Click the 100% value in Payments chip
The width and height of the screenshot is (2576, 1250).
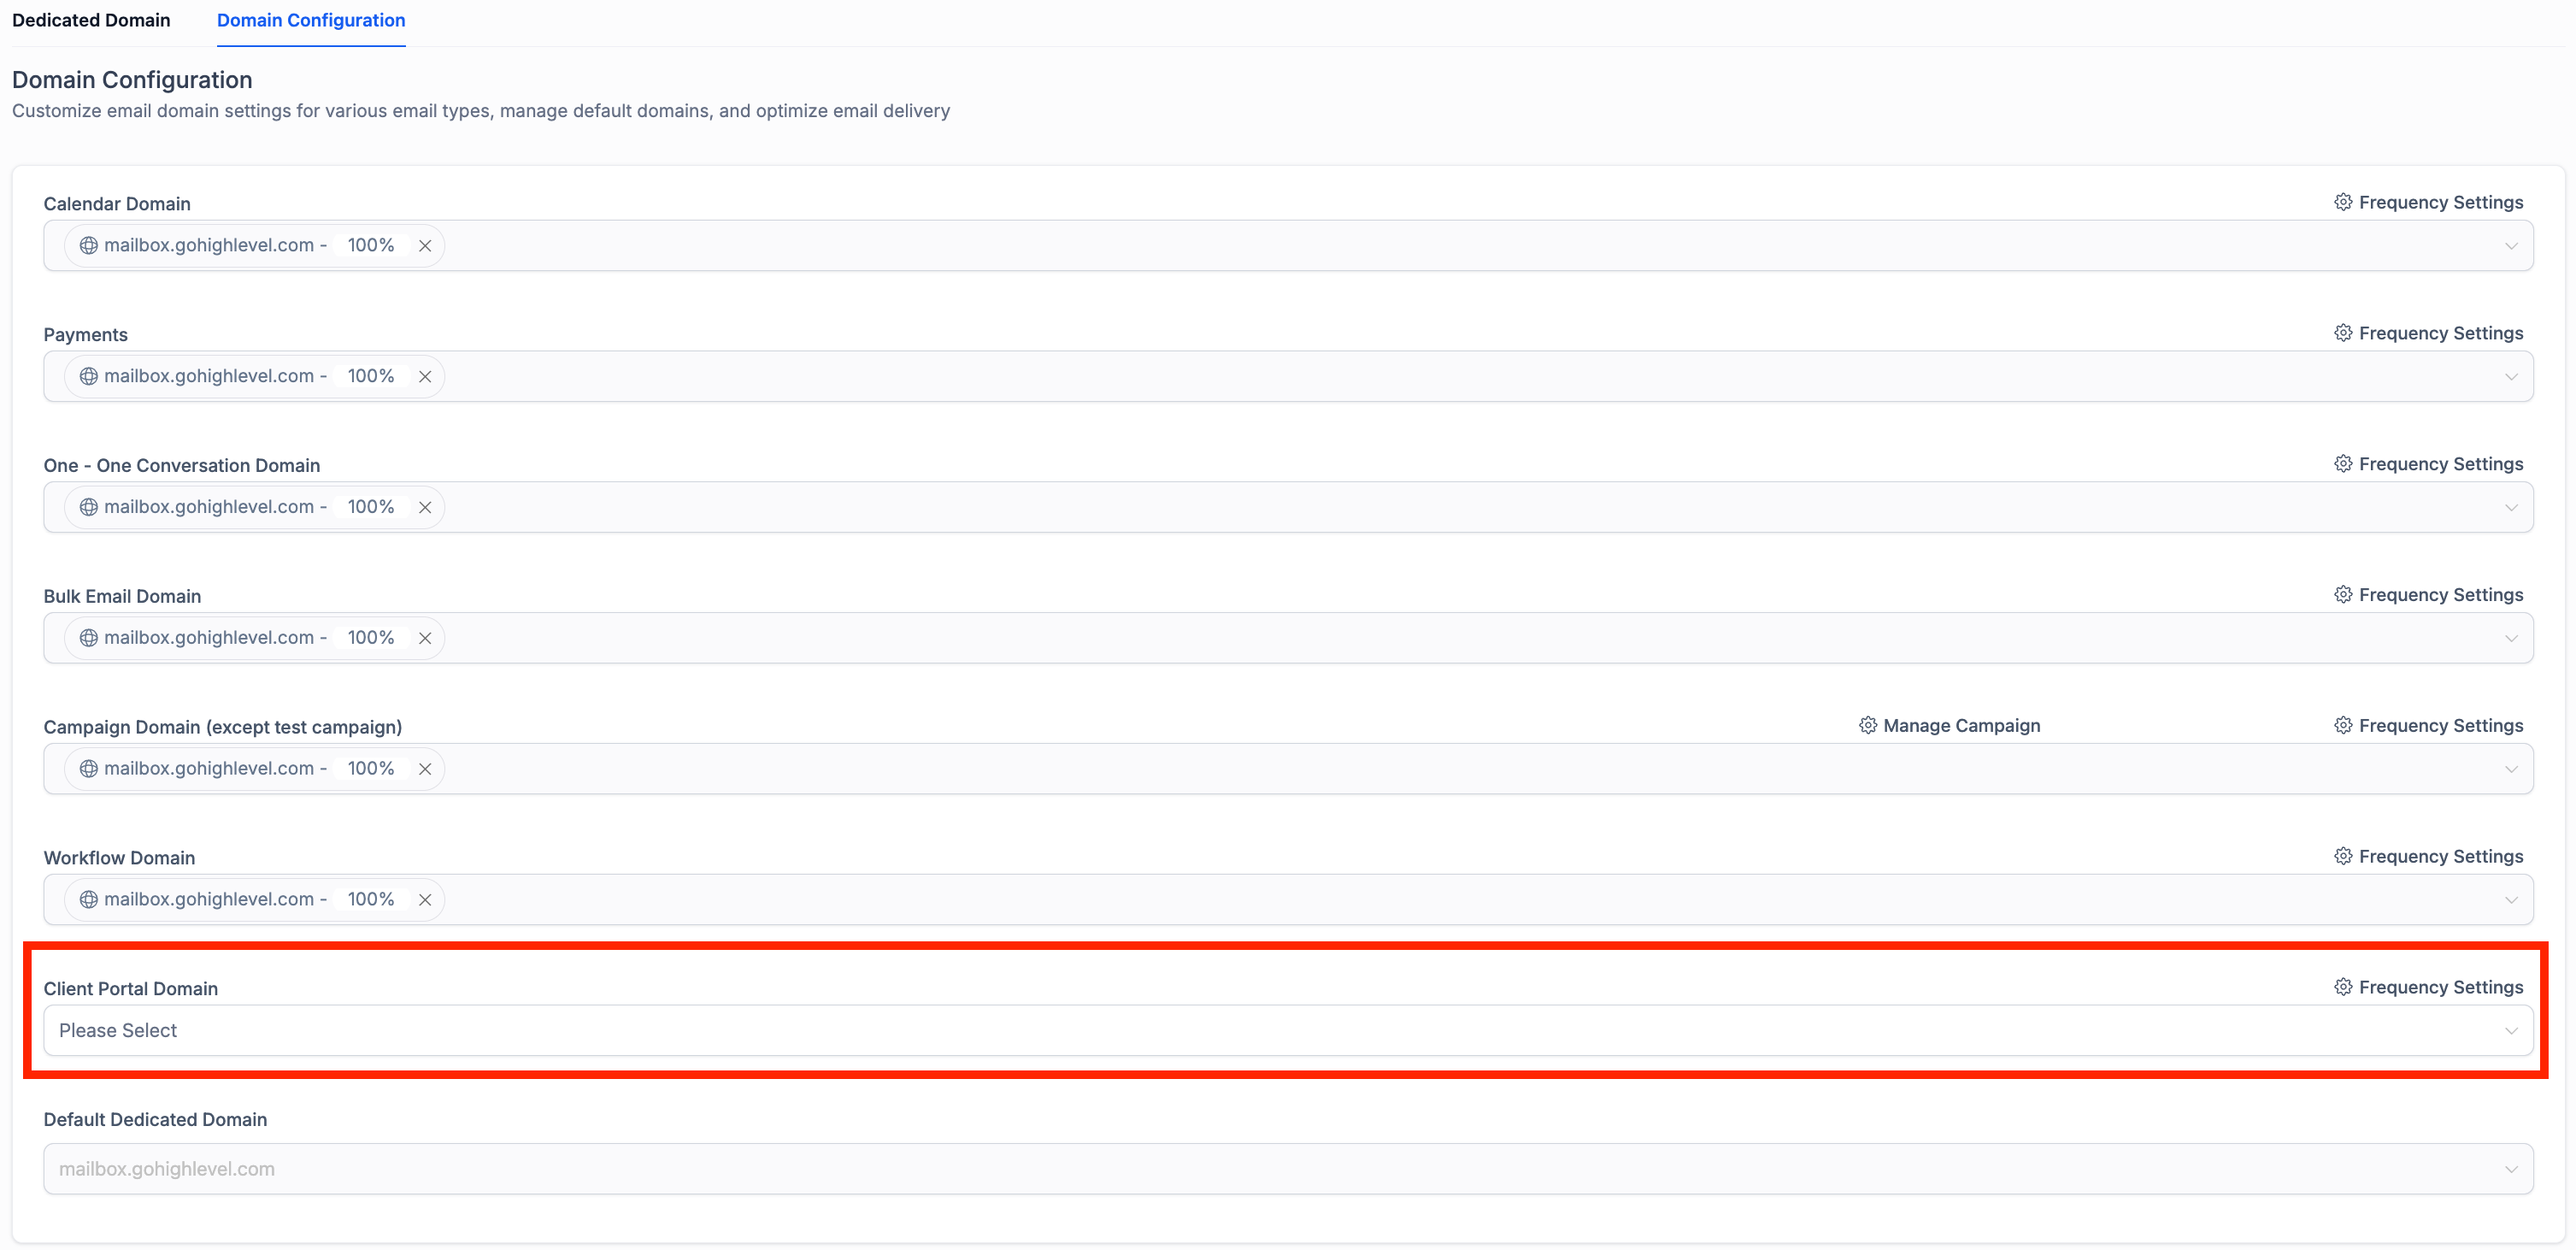tap(371, 376)
